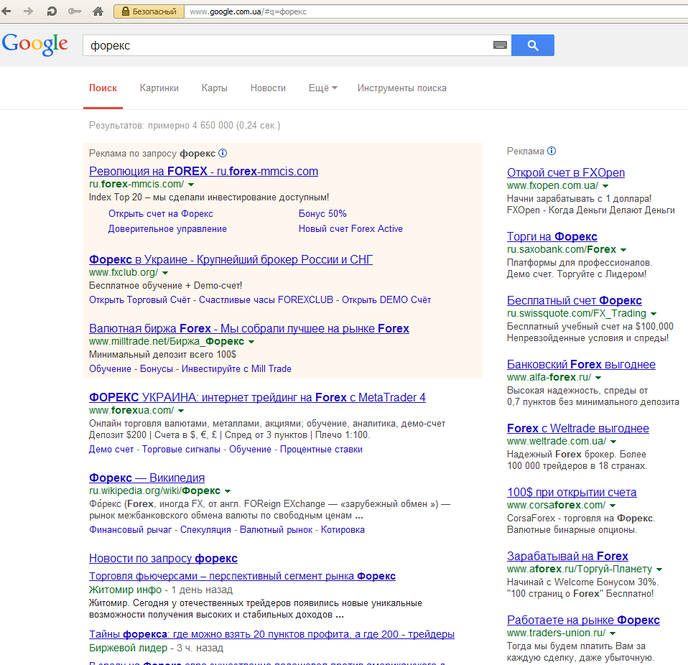The height and width of the screenshot is (665, 688).
Task: Expand dropdown arrow next to www.weltrade.com.ua/
Action: (x=613, y=442)
